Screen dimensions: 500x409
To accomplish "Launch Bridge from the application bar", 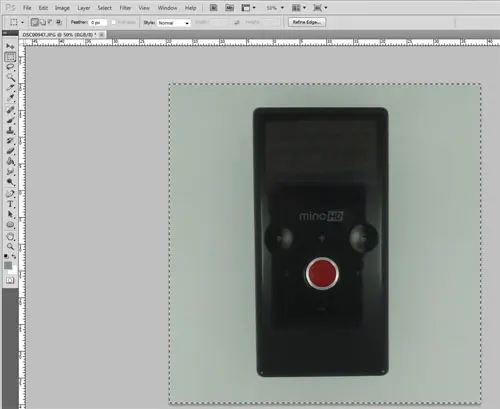I will pyautogui.click(x=214, y=8).
